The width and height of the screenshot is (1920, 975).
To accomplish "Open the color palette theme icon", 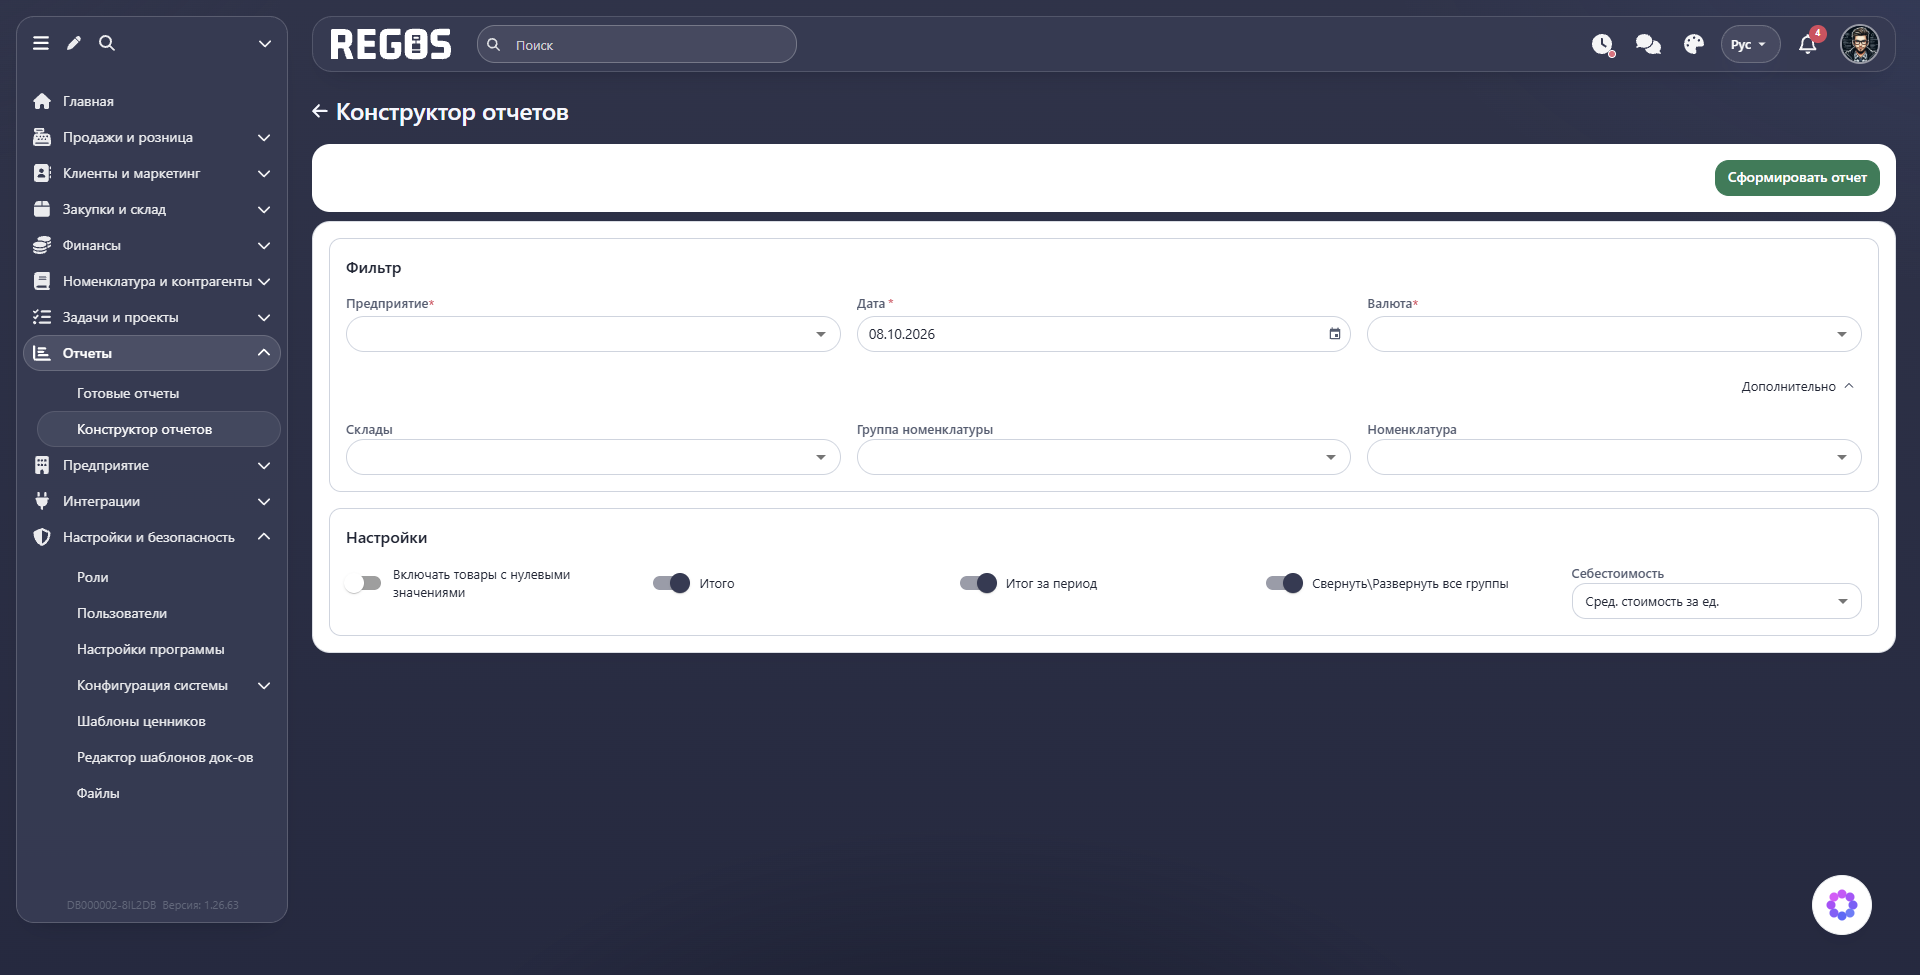I will [x=1693, y=44].
